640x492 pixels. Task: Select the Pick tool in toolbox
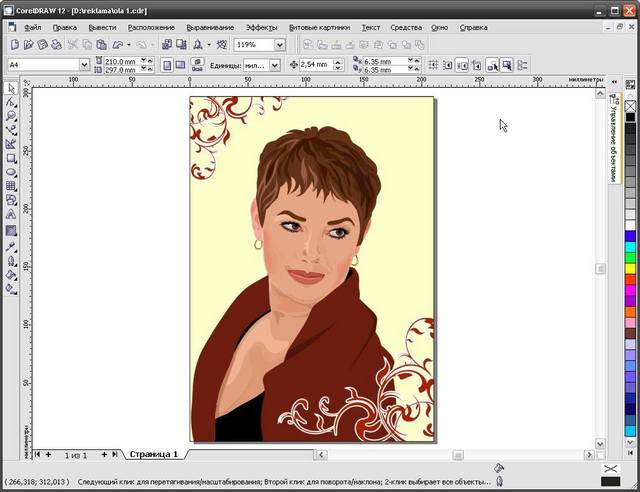tap(11, 89)
